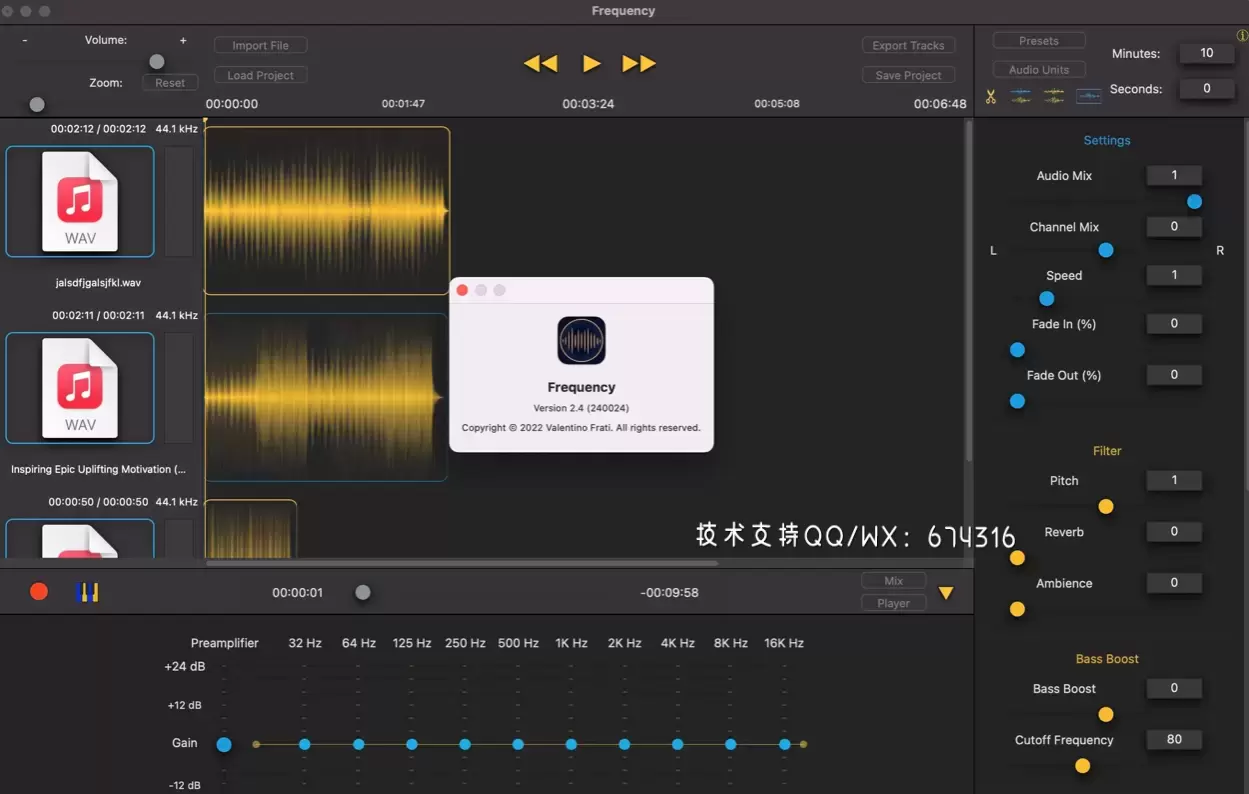Start recording with the red record button
Viewport: 1249px width, 794px height.
point(38,591)
